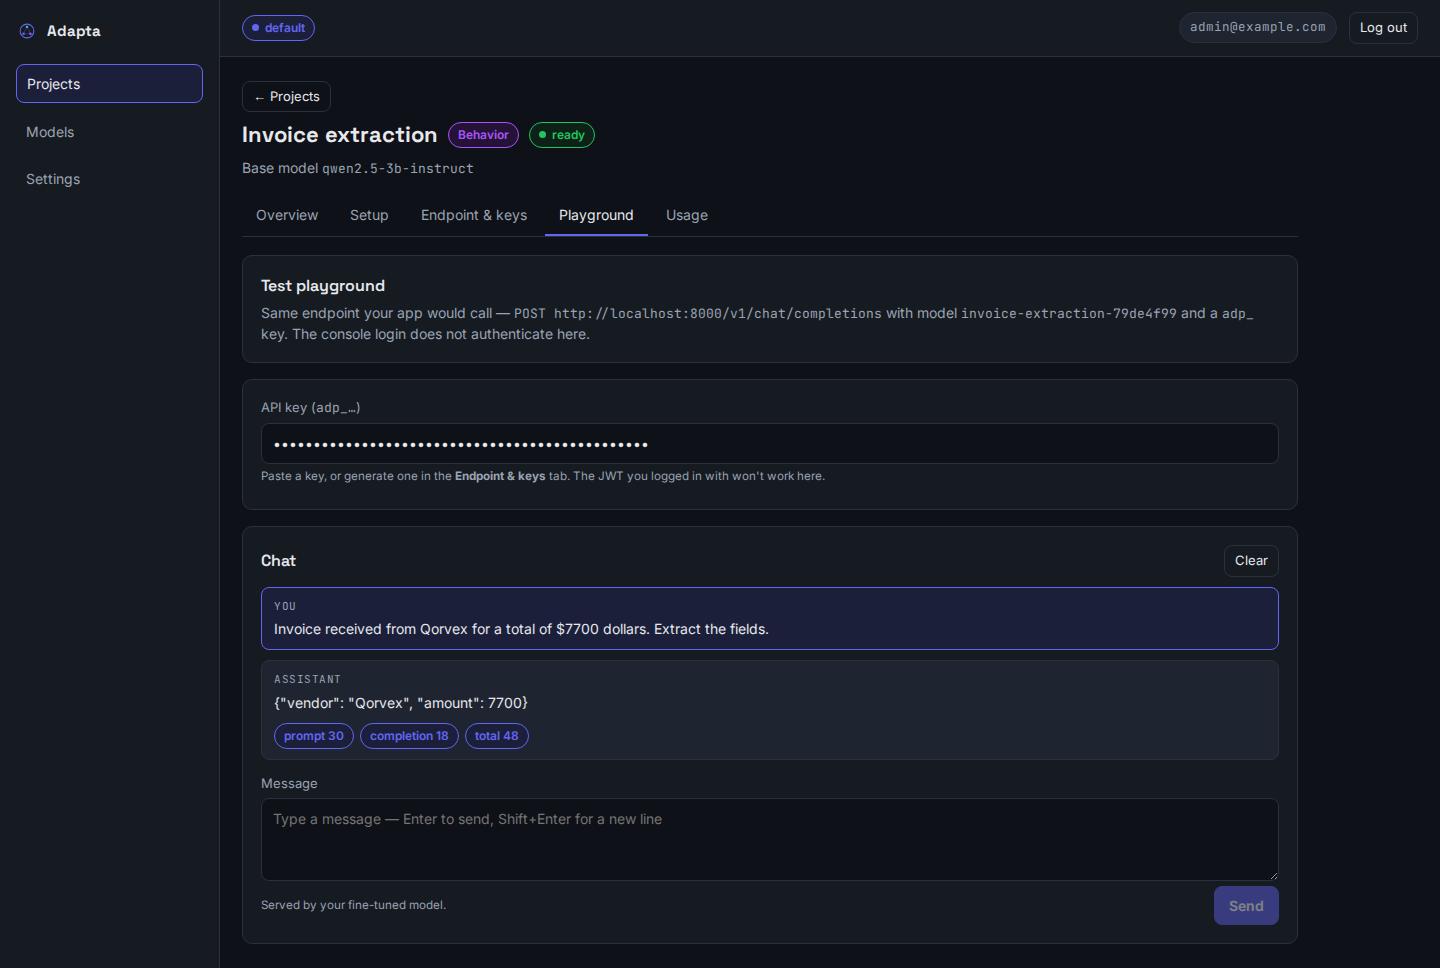Click the default workspace badge

coord(278,28)
